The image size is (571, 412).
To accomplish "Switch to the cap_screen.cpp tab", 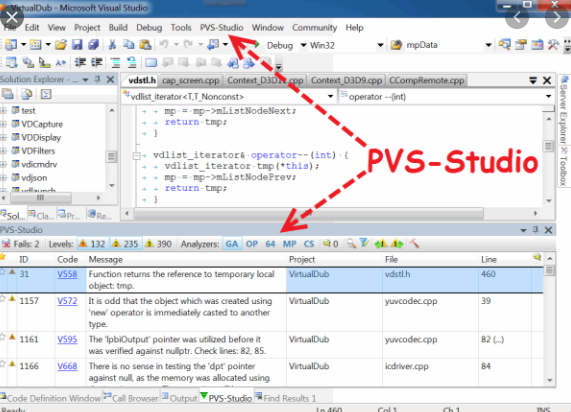I will point(190,80).
